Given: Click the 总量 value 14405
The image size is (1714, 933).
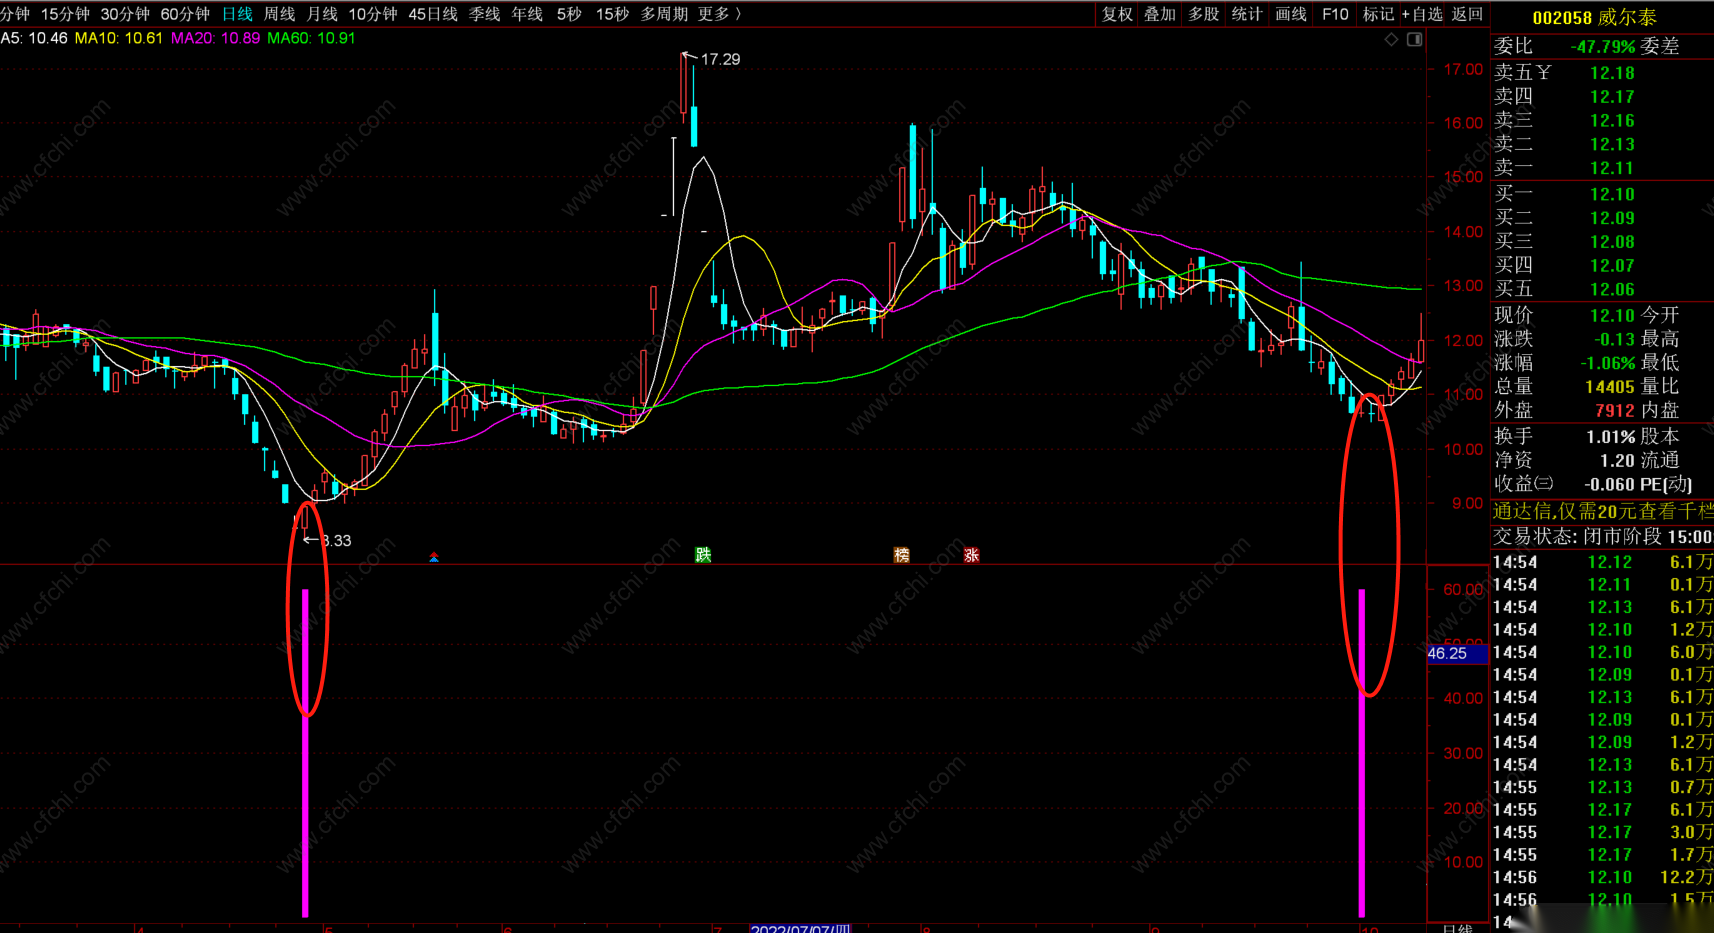Looking at the screenshot, I should [x=1610, y=387].
